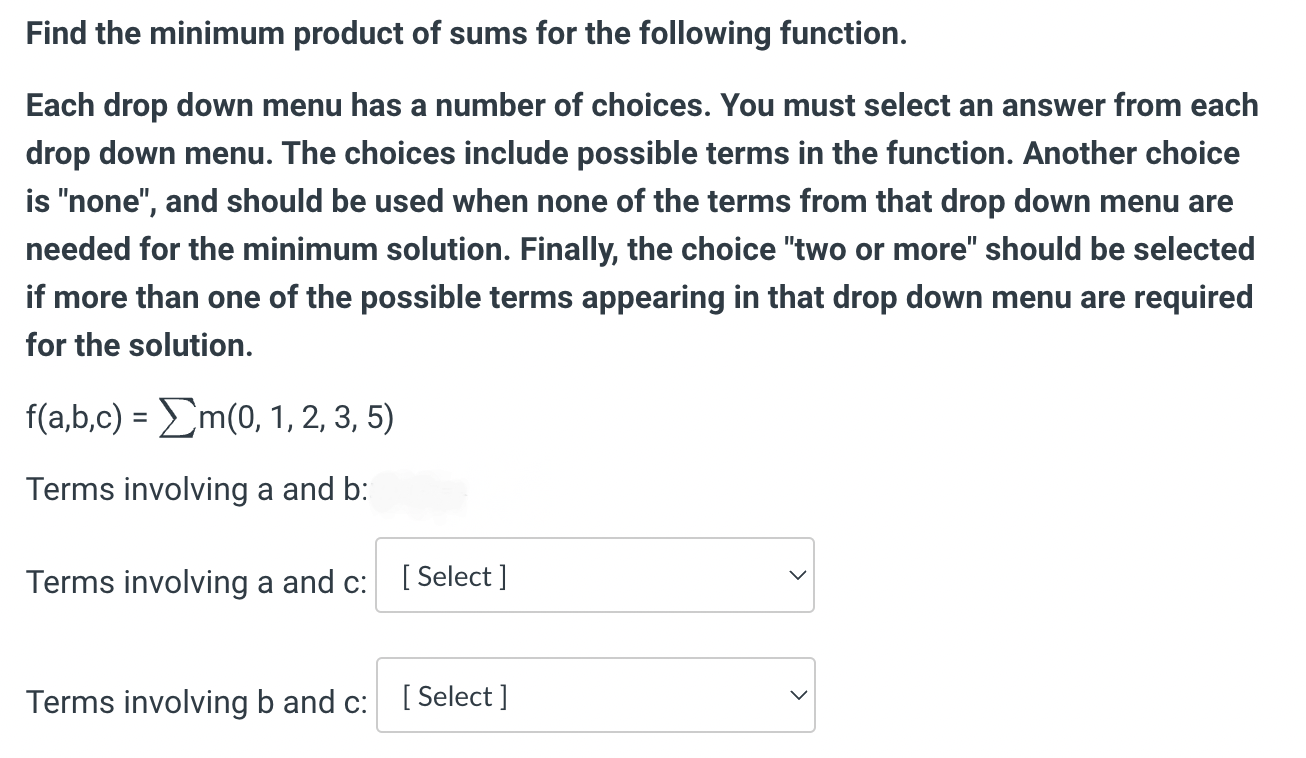Click the '[ Select ]' placeholder in the b and c menu
Screen dimensions: 1306x758
click(x=453, y=696)
